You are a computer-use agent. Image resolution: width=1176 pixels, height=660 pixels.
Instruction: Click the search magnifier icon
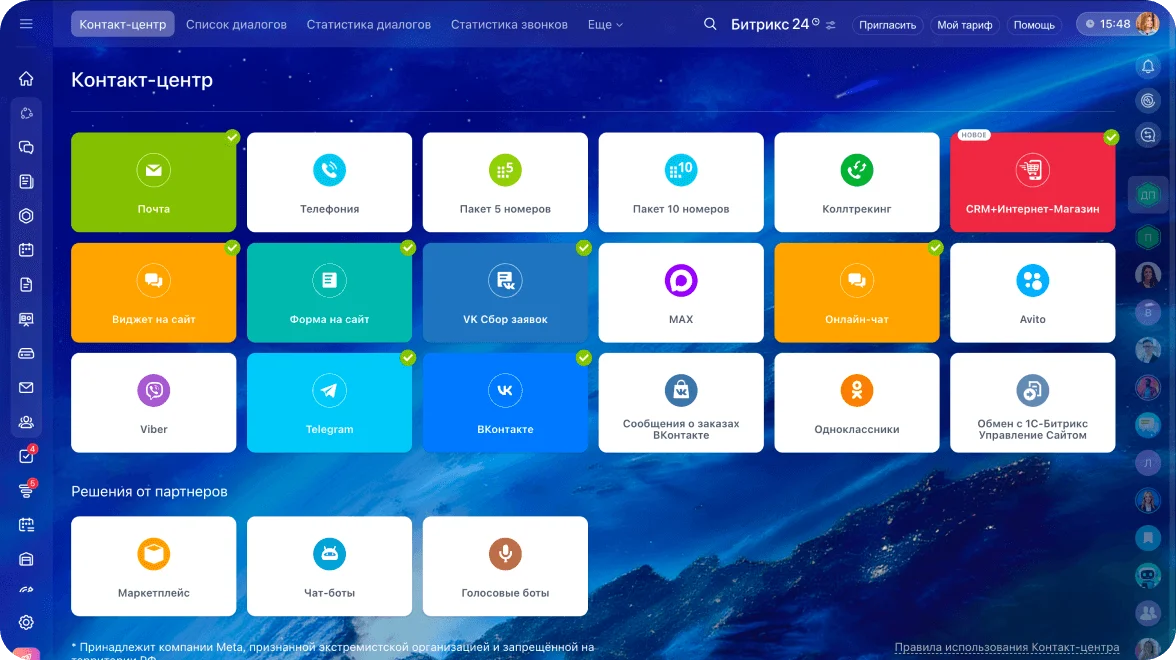point(710,24)
